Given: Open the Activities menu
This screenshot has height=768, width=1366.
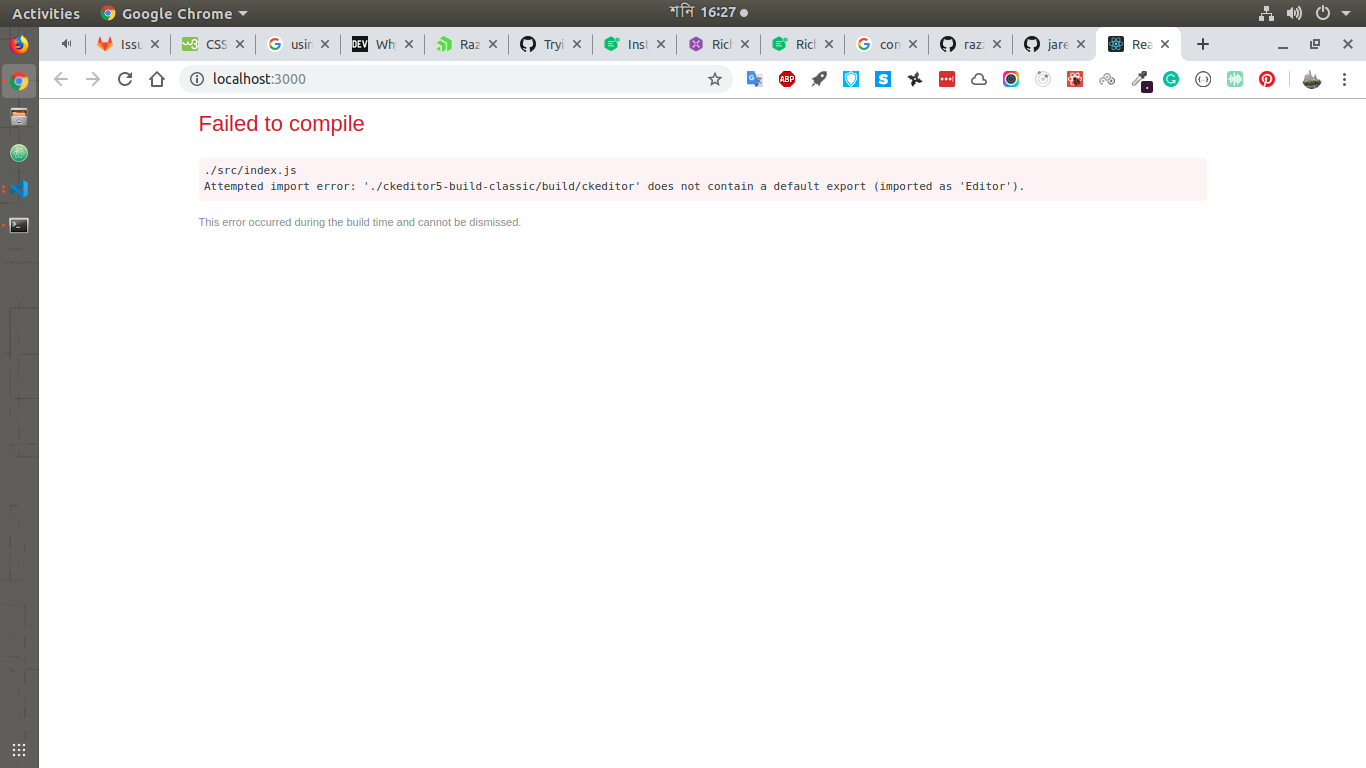Looking at the screenshot, I should pyautogui.click(x=46, y=13).
